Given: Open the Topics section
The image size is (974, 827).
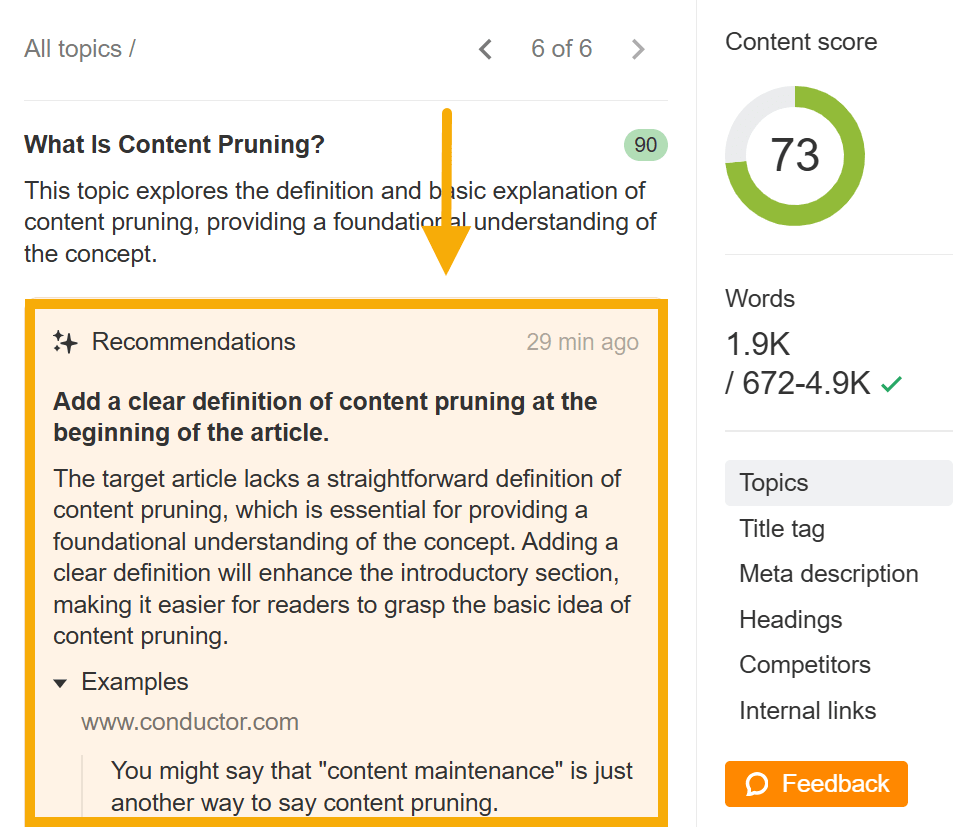Looking at the screenshot, I should coord(774,483).
